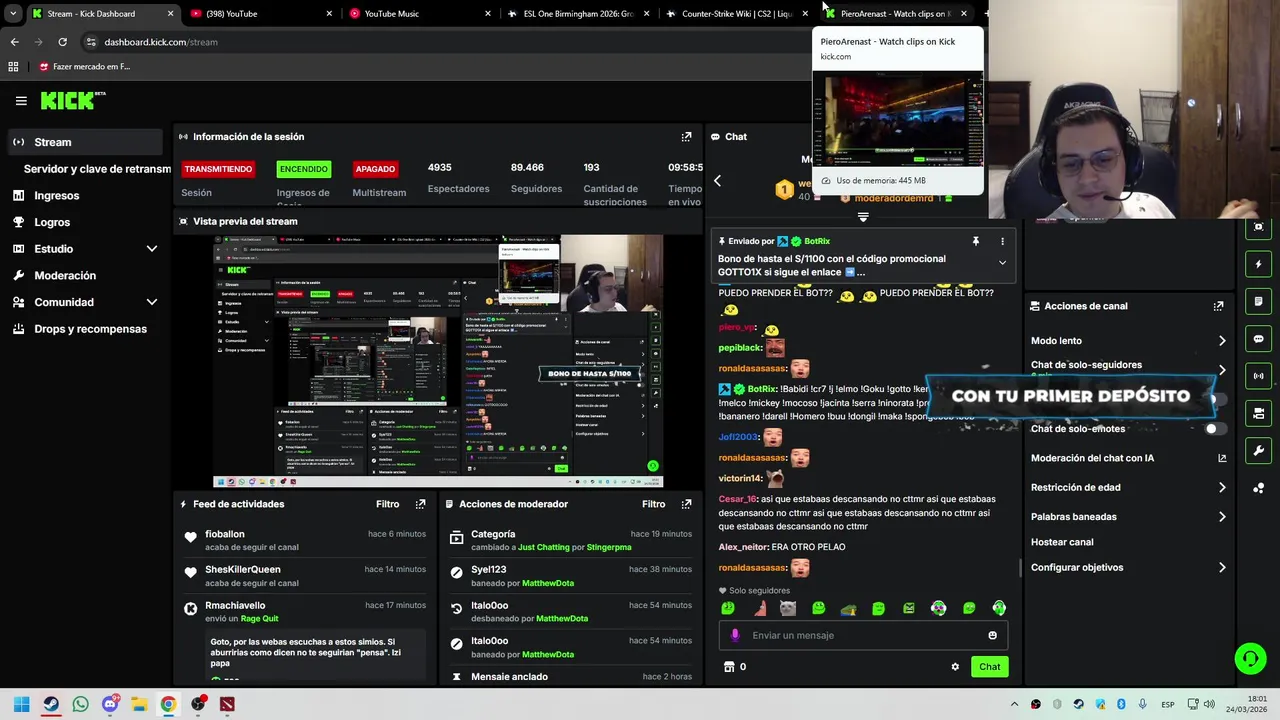Viewport: 1280px width, 720px height.
Task: Click the pin icon on BotRix message
Action: [x=975, y=241]
